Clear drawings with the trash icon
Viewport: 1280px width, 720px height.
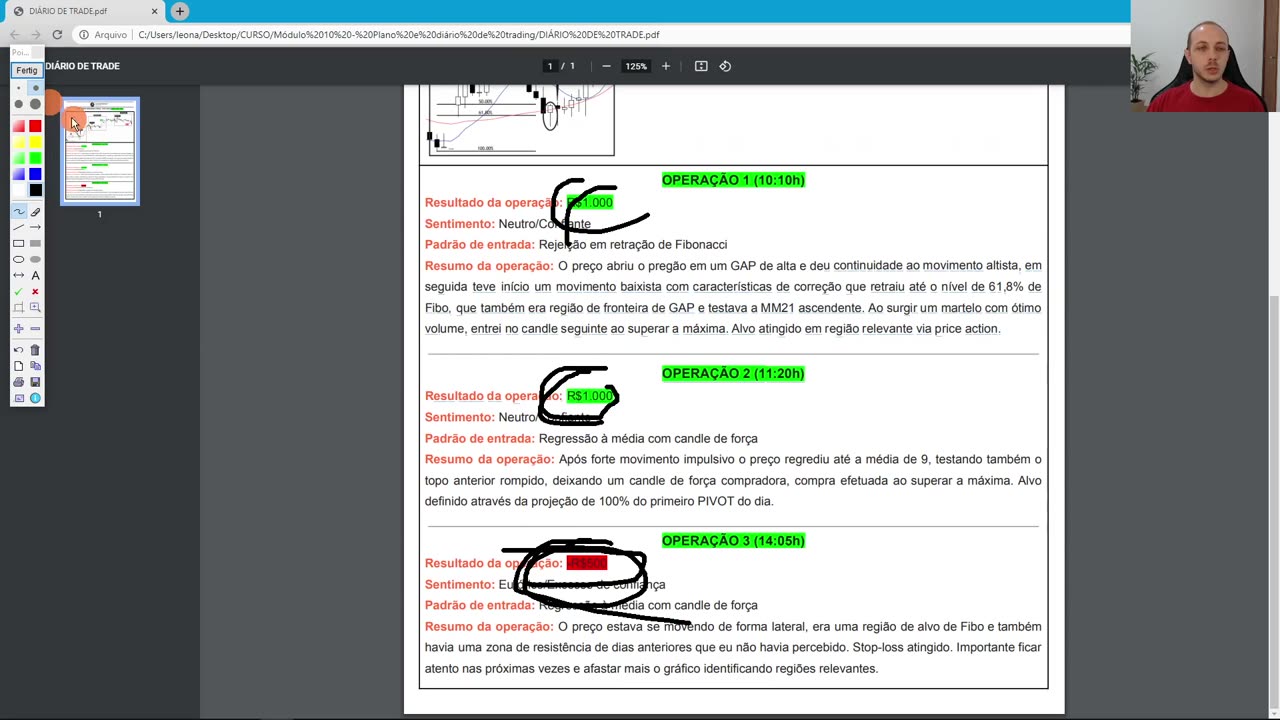click(35, 350)
